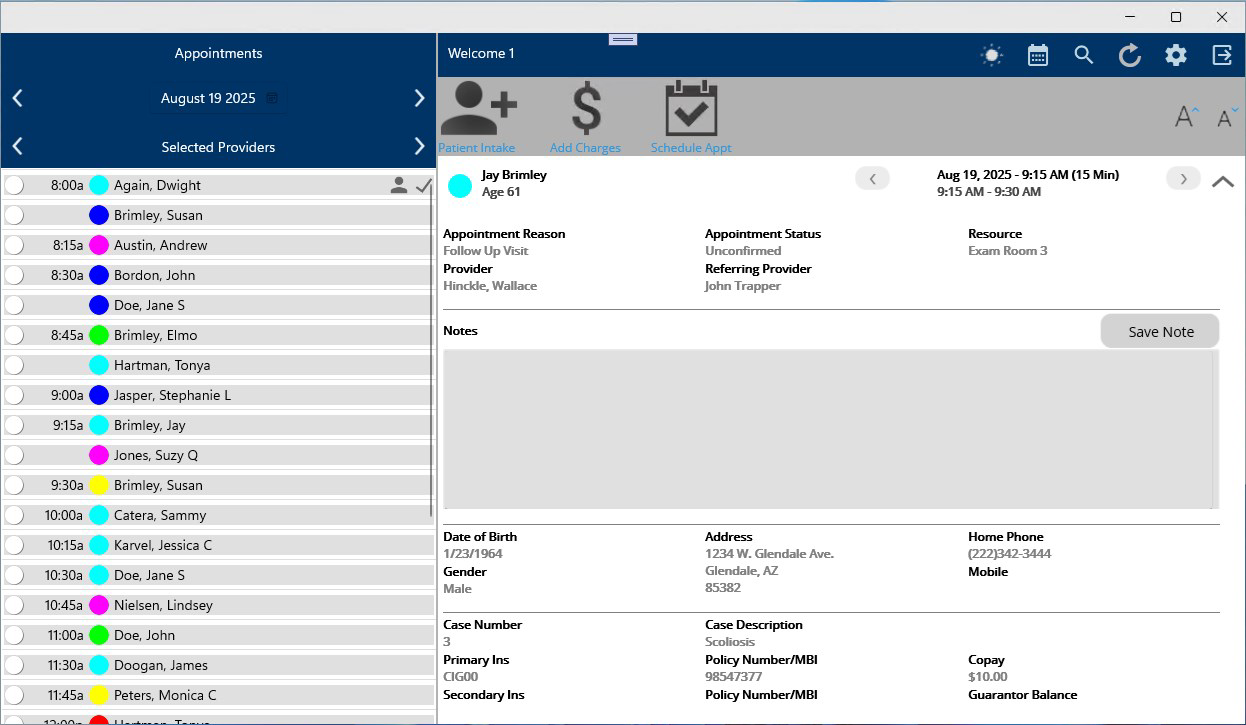Select the radio button for Austin, Andrew
The image size is (1246, 725).
point(14,245)
